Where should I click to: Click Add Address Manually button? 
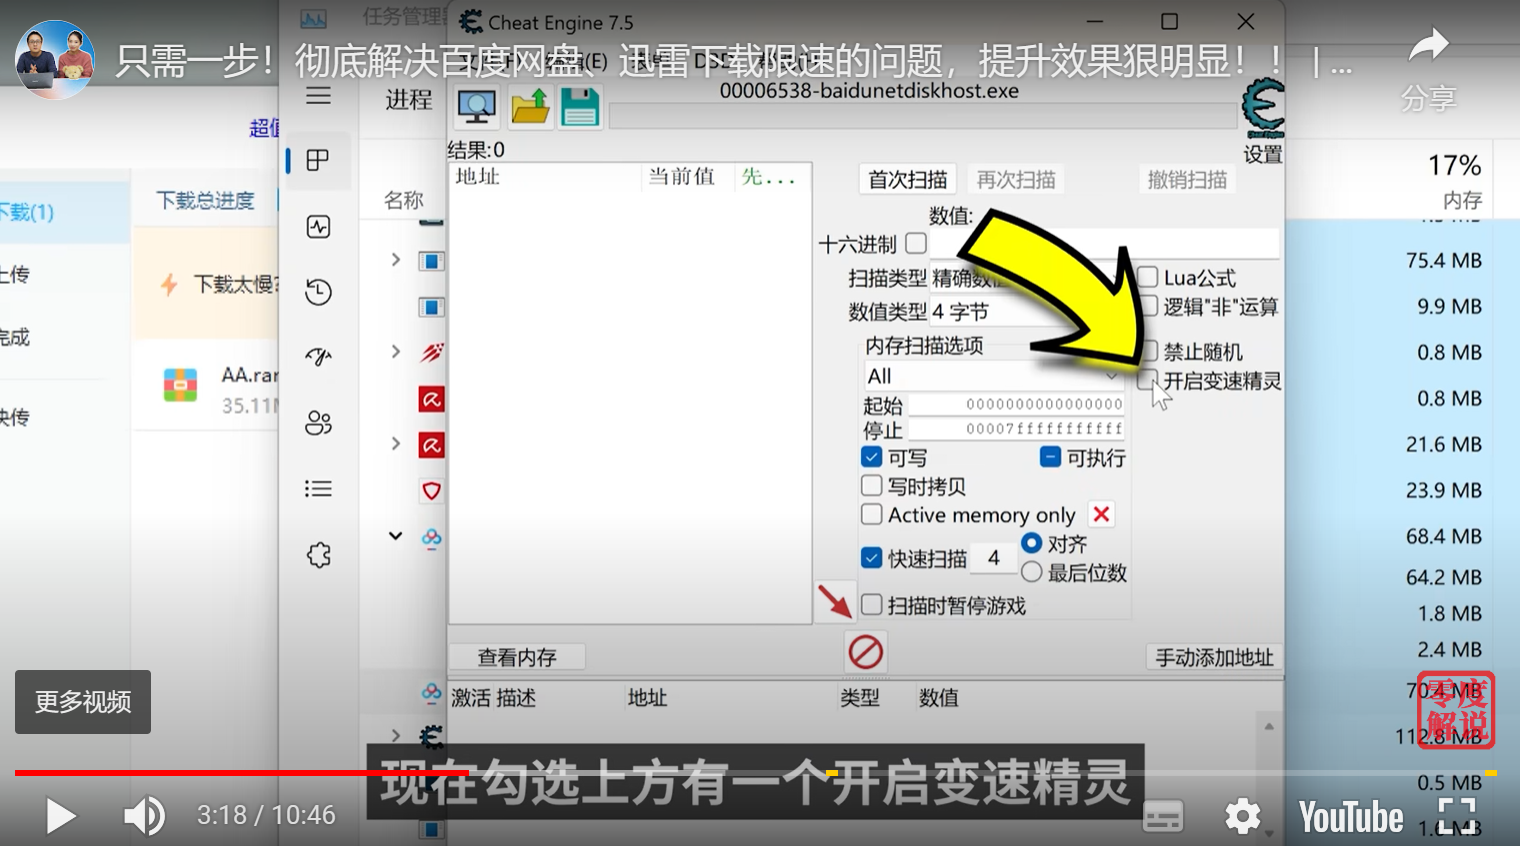coord(1214,657)
